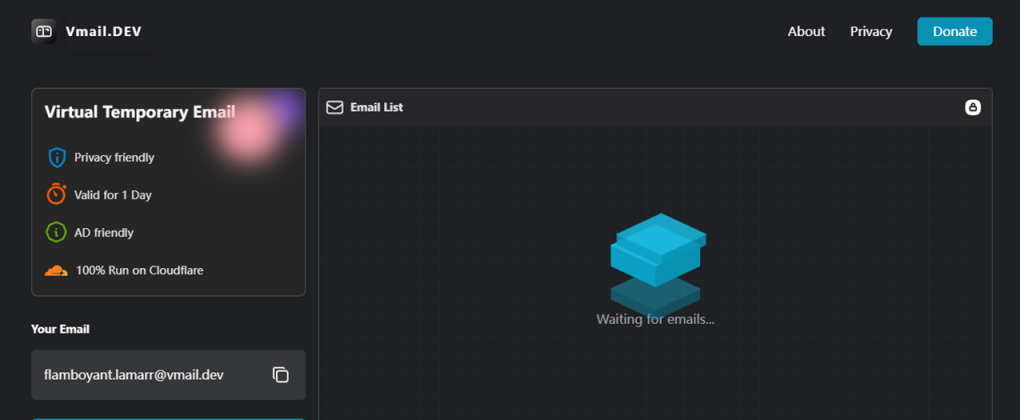
Task: Click the blue inbox box illustration
Action: 658,250
